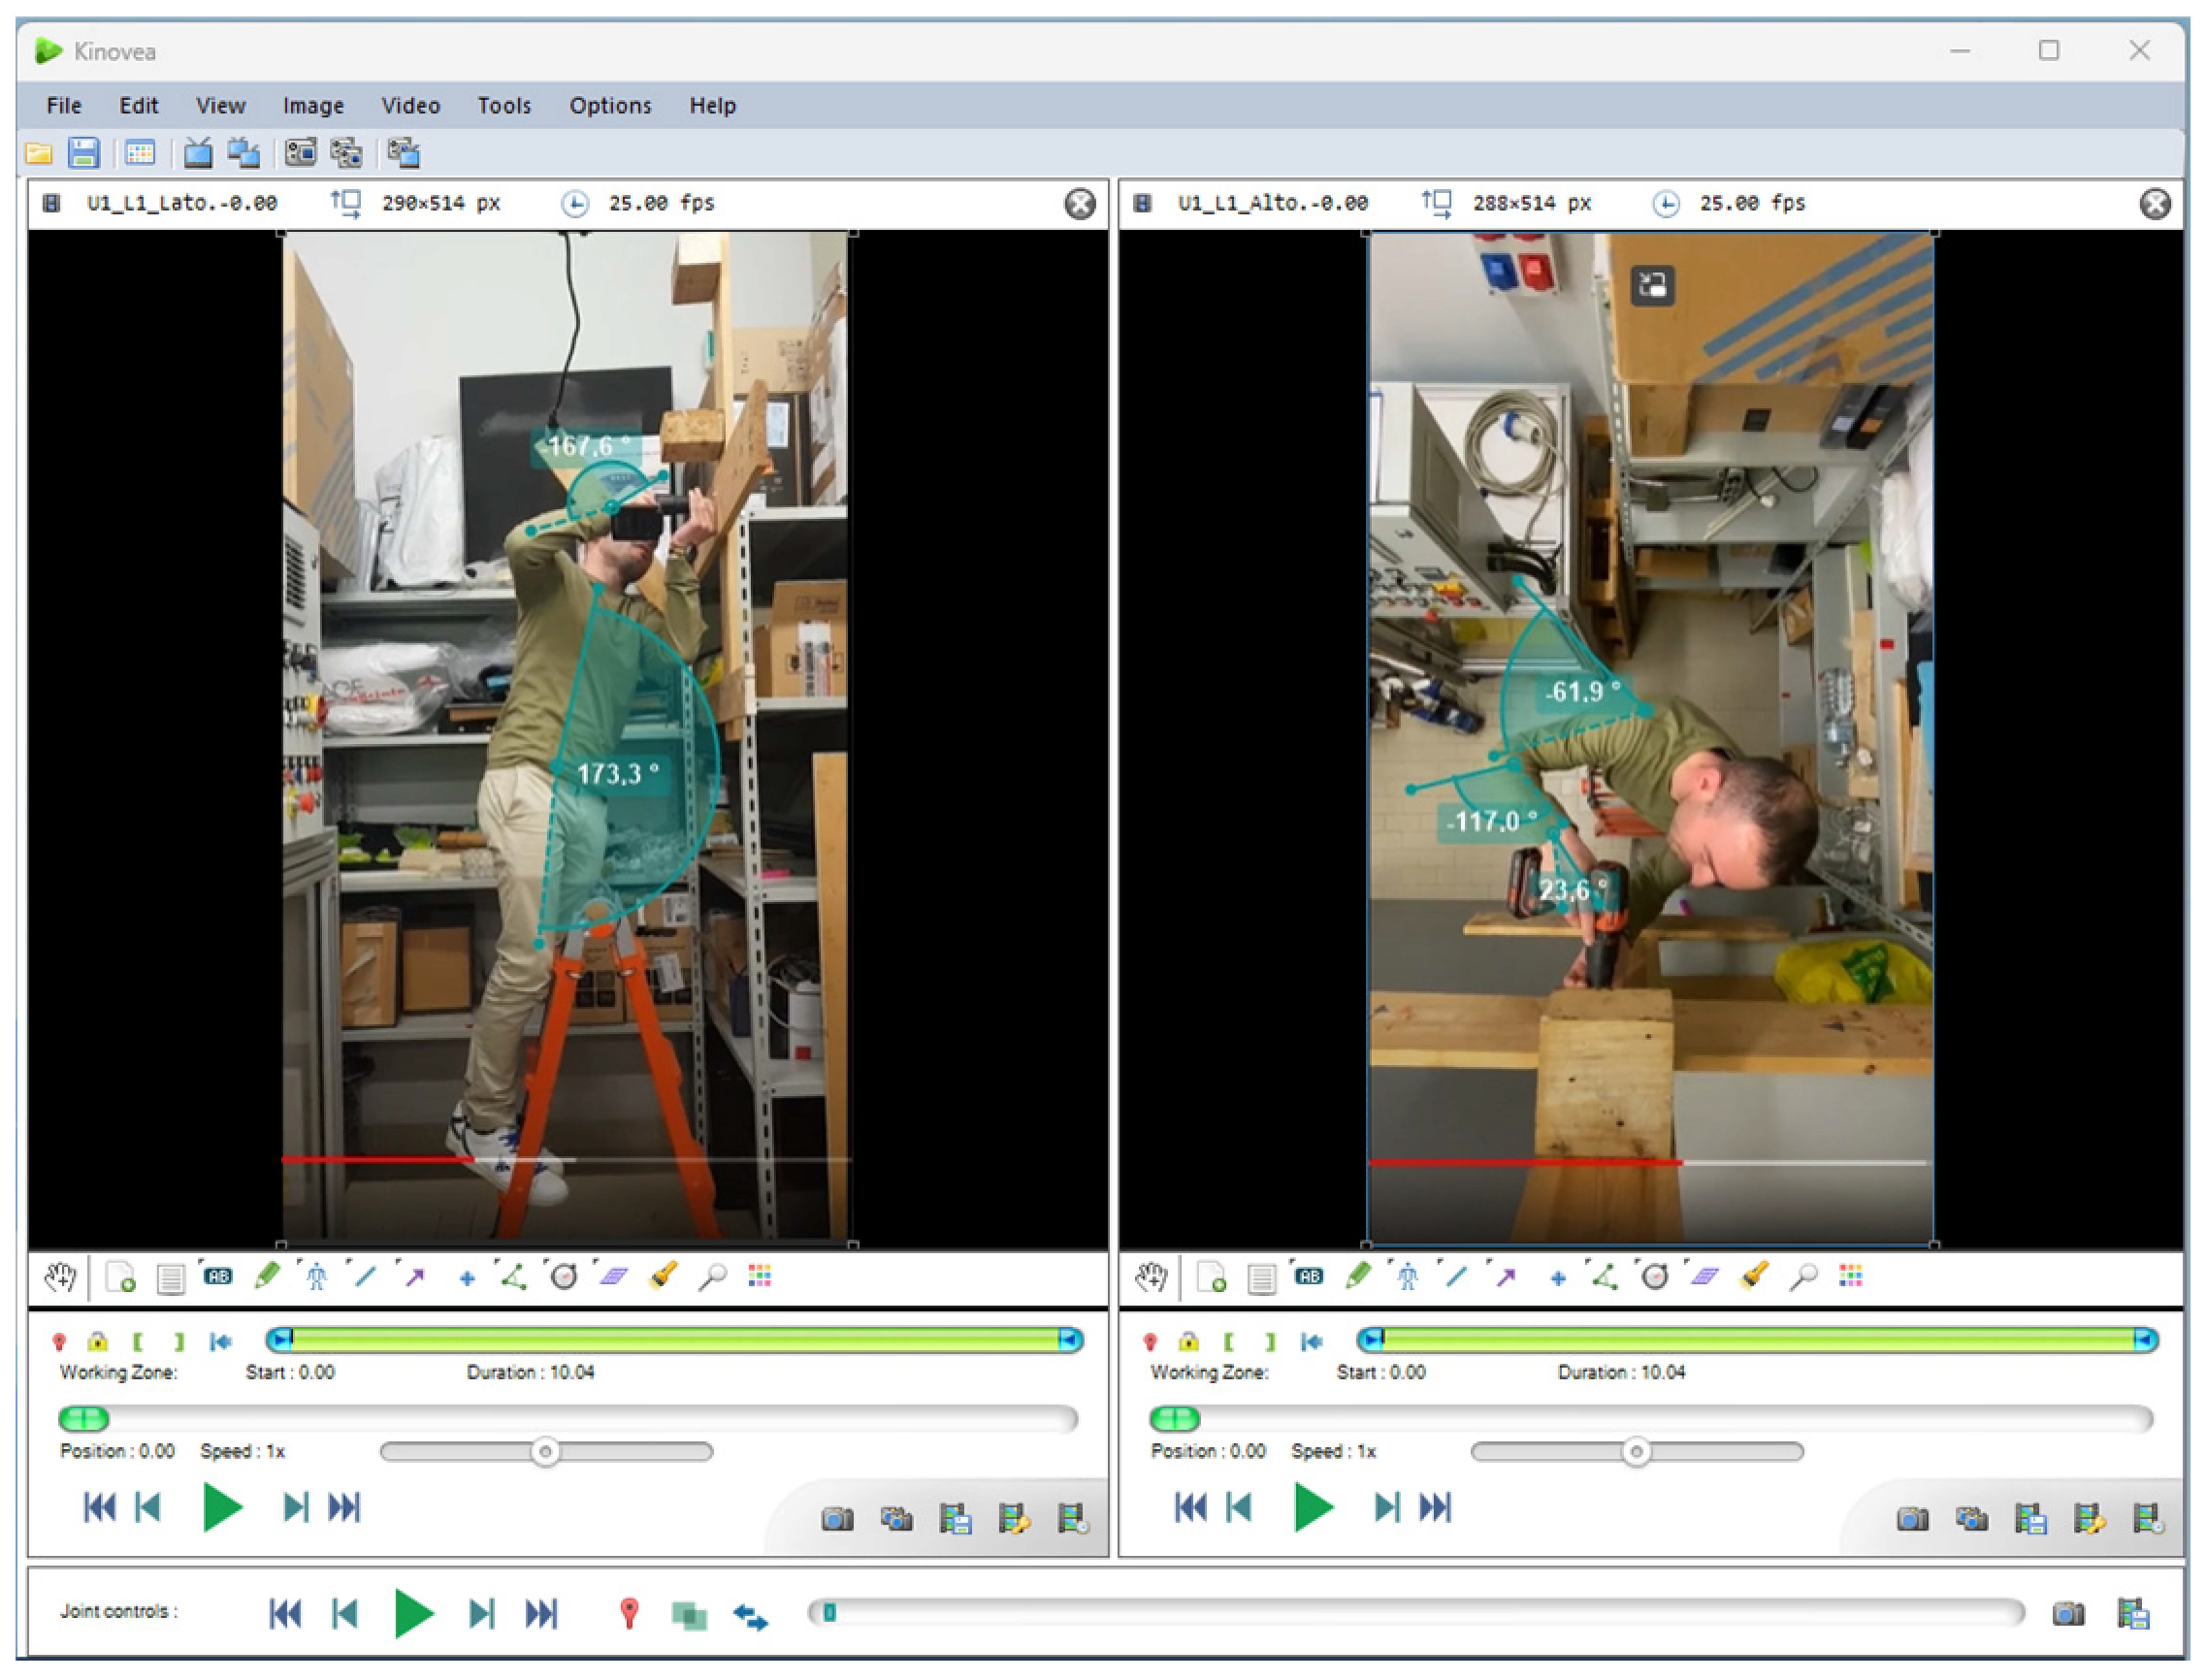Open the Image menu
The image size is (2207, 1680).
(x=313, y=105)
